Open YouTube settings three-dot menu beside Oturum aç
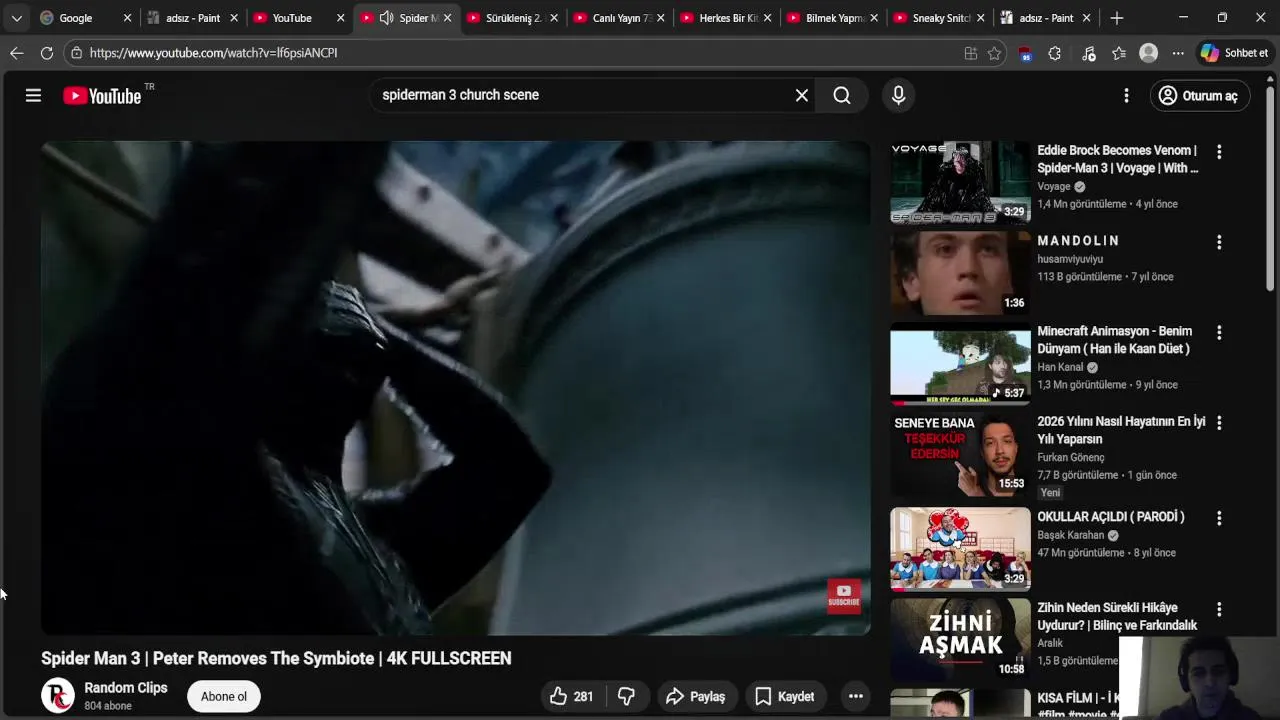This screenshot has height=720, width=1280. coord(1126,95)
